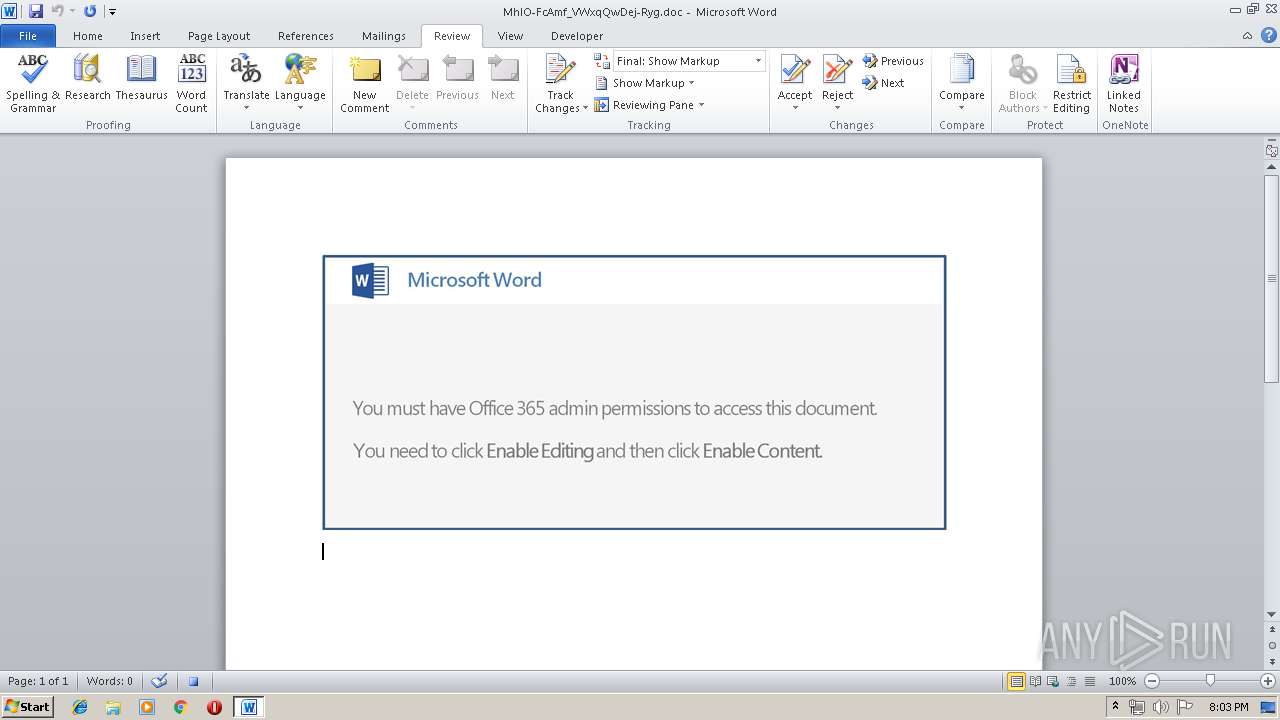Click Block Authors icon
This screenshot has height=720, width=1280.
click(x=1022, y=70)
